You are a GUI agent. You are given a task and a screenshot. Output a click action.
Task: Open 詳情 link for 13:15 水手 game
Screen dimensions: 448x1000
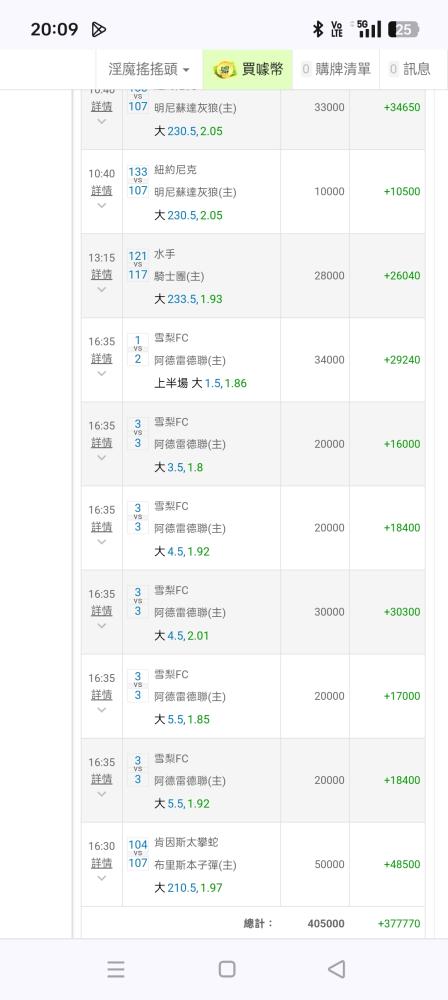coord(101,274)
